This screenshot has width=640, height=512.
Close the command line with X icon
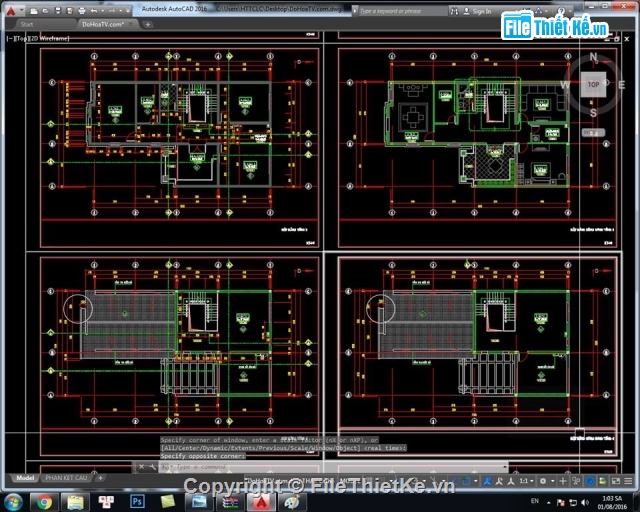pyautogui.click(x=141, y=466)
